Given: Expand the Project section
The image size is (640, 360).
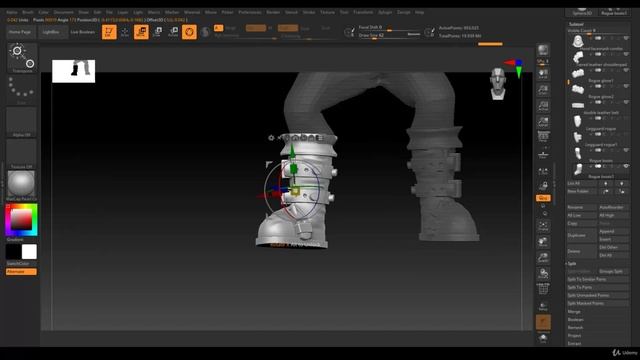Looking at the screenshot, I should click(x=574, y=336).
